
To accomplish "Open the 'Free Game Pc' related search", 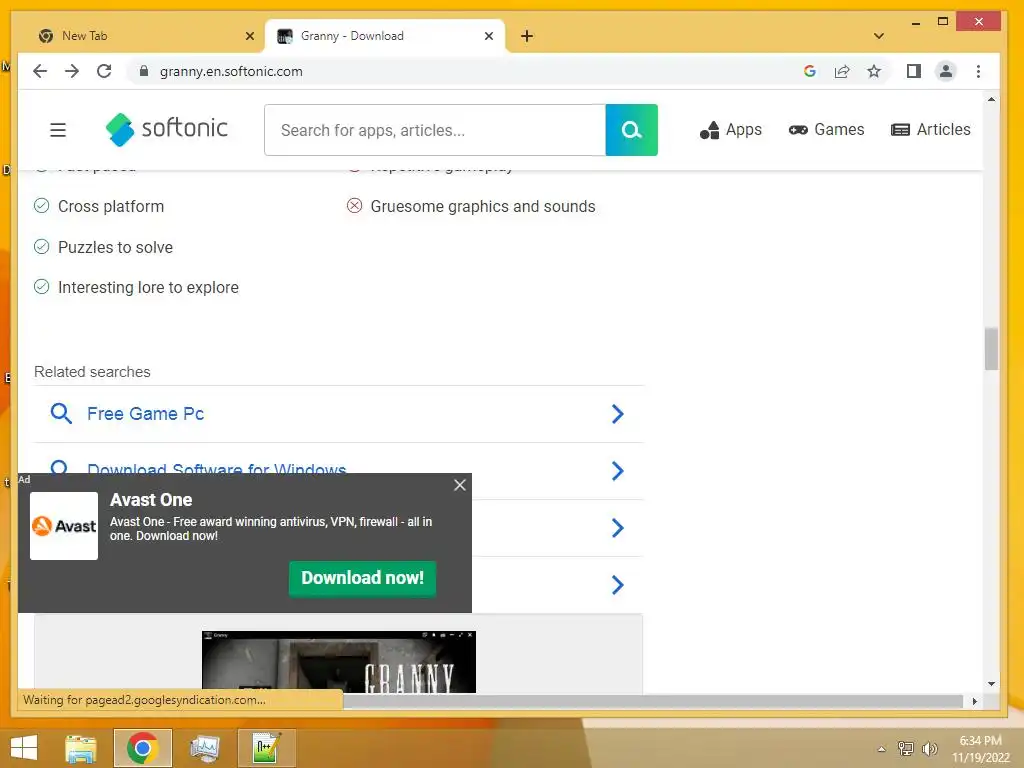I will [x=146, y=414].
